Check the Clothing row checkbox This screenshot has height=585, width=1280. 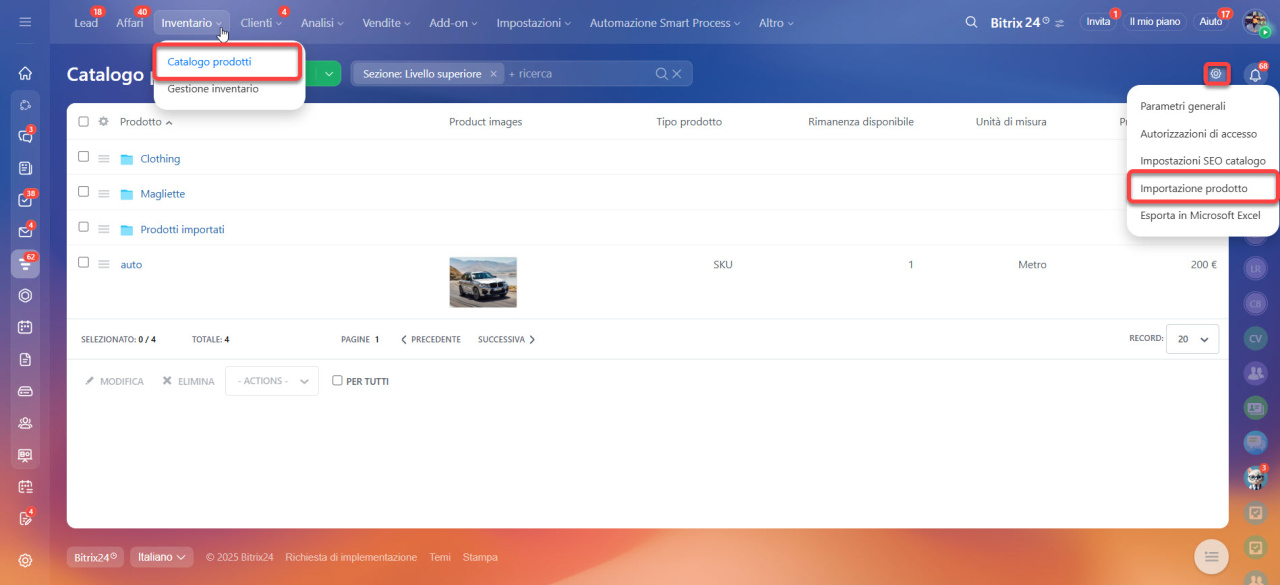pyautogui.click(x=84, y=156)
